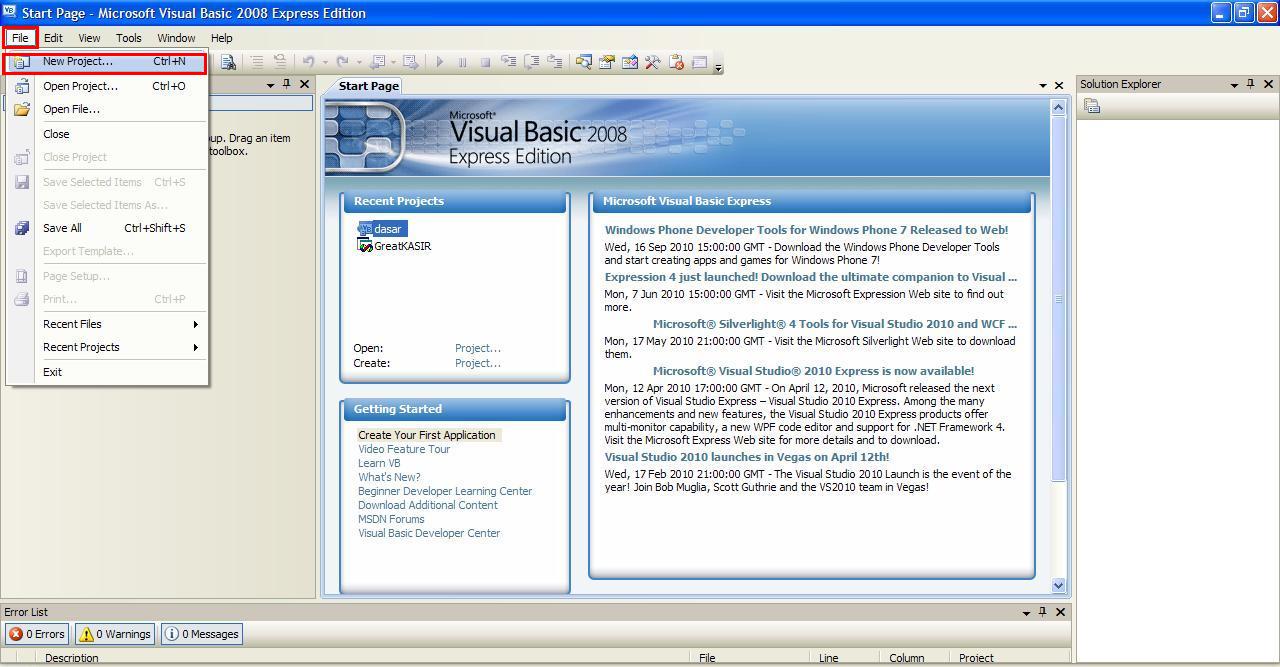Open the active files dropdown beside Start Page
This screenshot has height=667, width=1280.
1043,85
